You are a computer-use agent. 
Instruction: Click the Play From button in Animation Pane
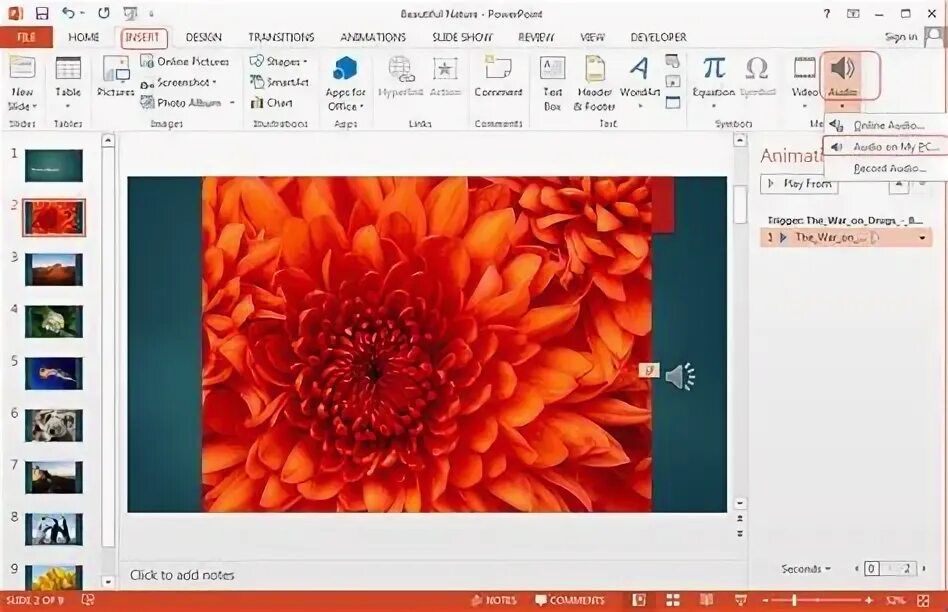tap(799, 183)
